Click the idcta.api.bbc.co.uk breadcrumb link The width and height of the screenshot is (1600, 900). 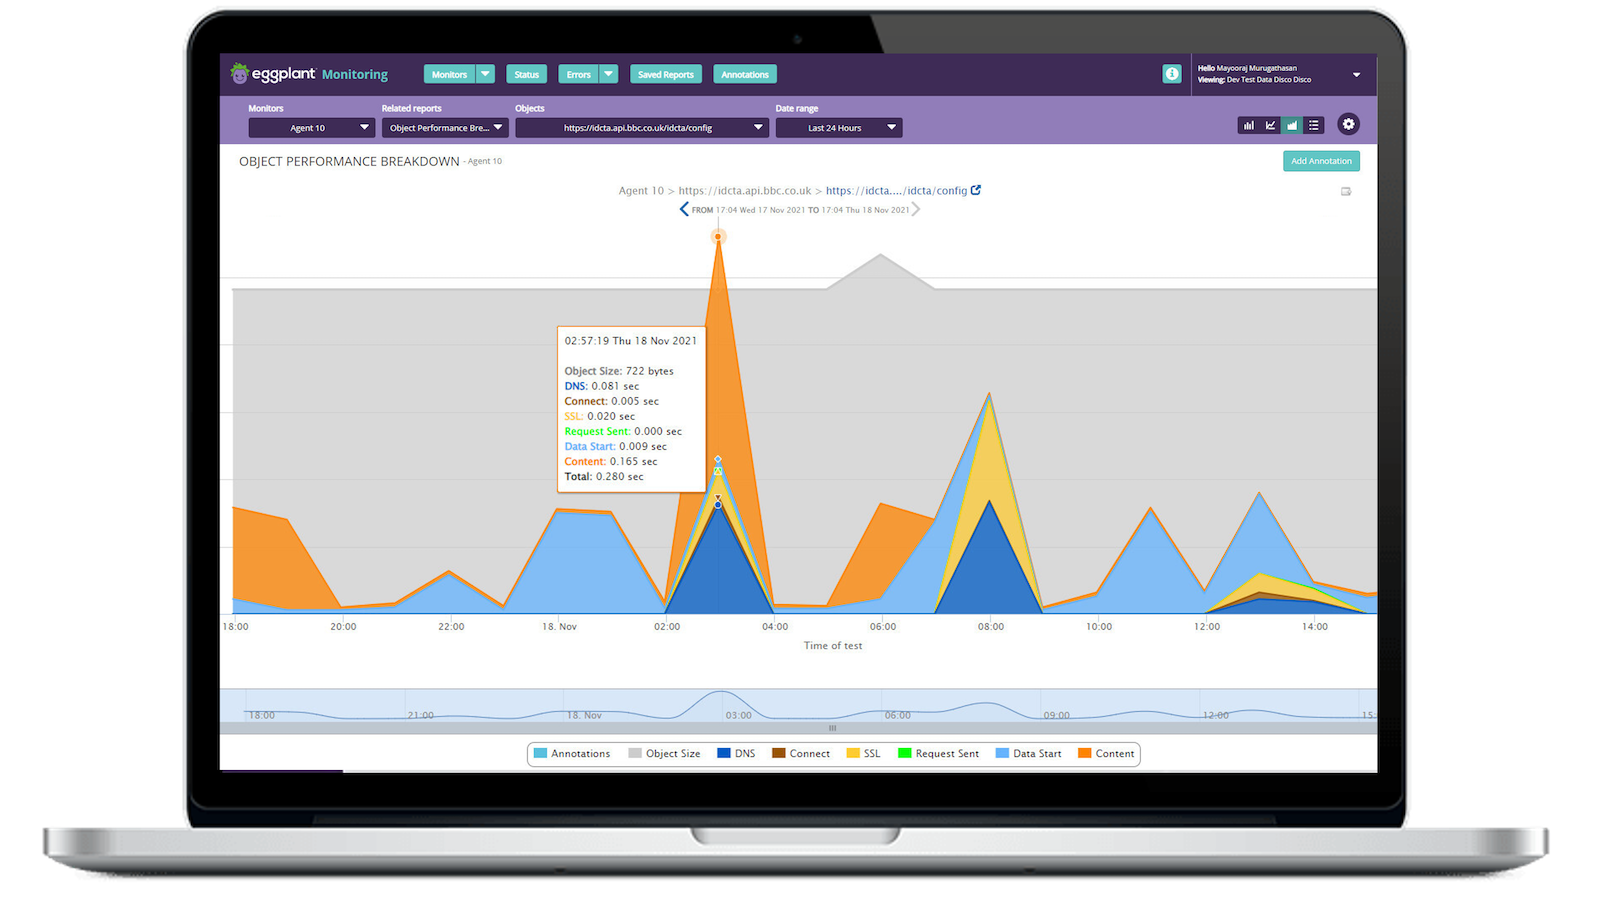tap(744, 190)
